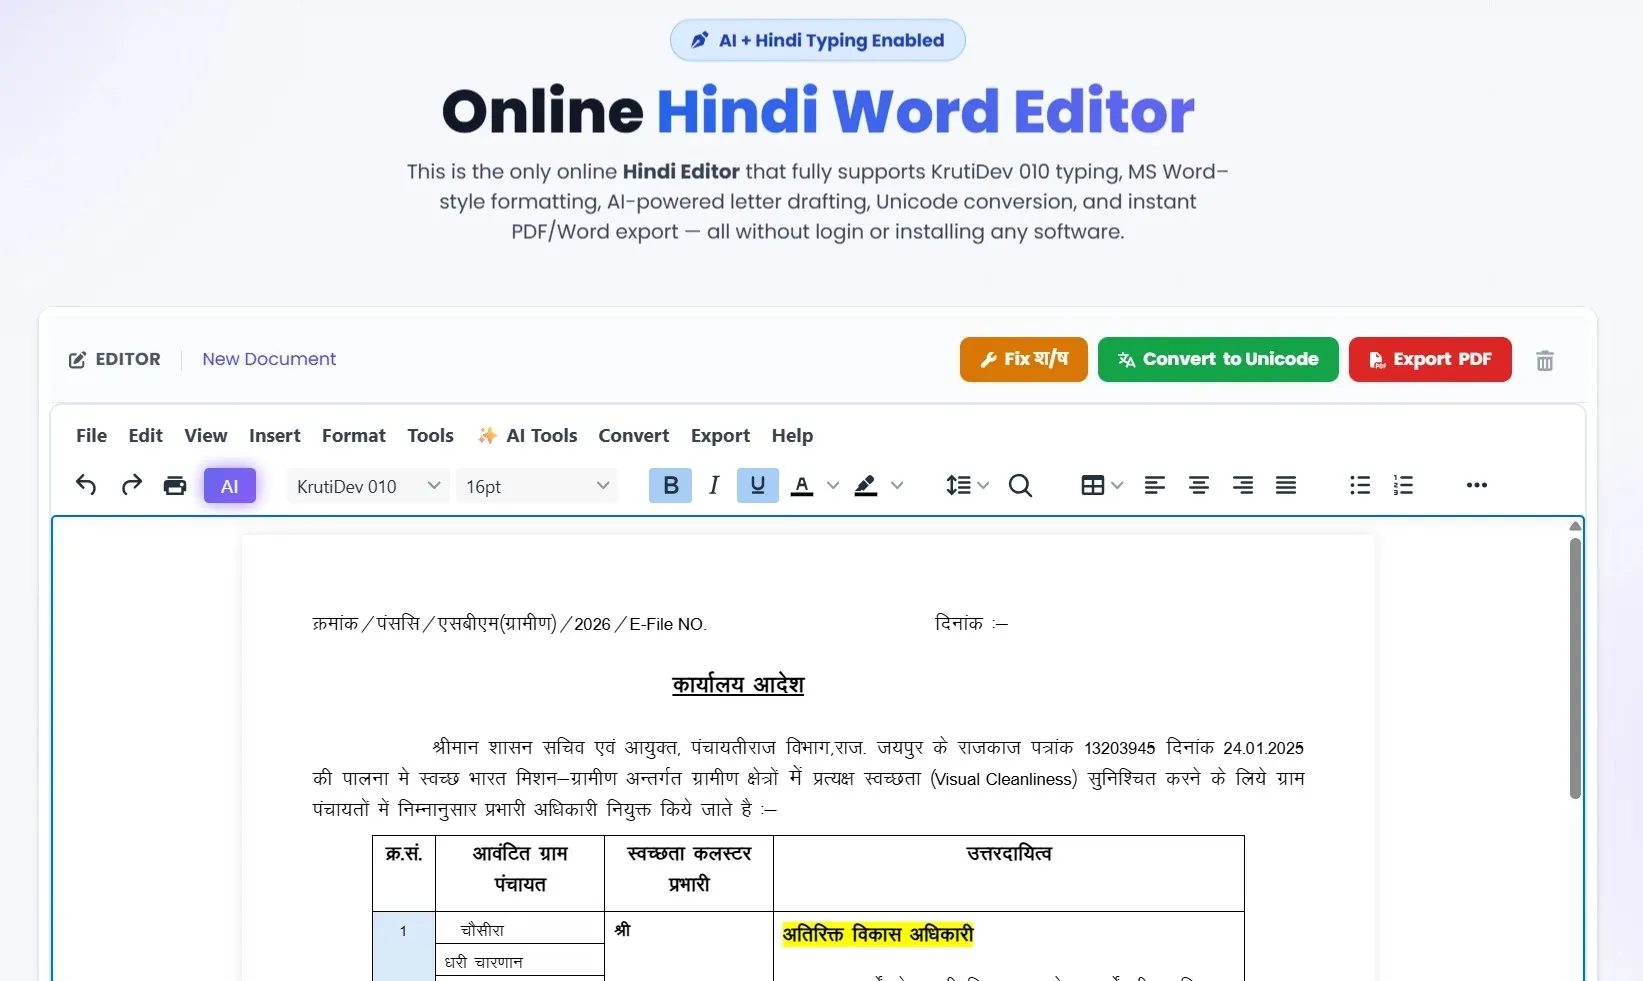Image resolution: width=1643 pixels, height=981 pixels.
Task: Open search and replace
Action: coord(1020,485)
